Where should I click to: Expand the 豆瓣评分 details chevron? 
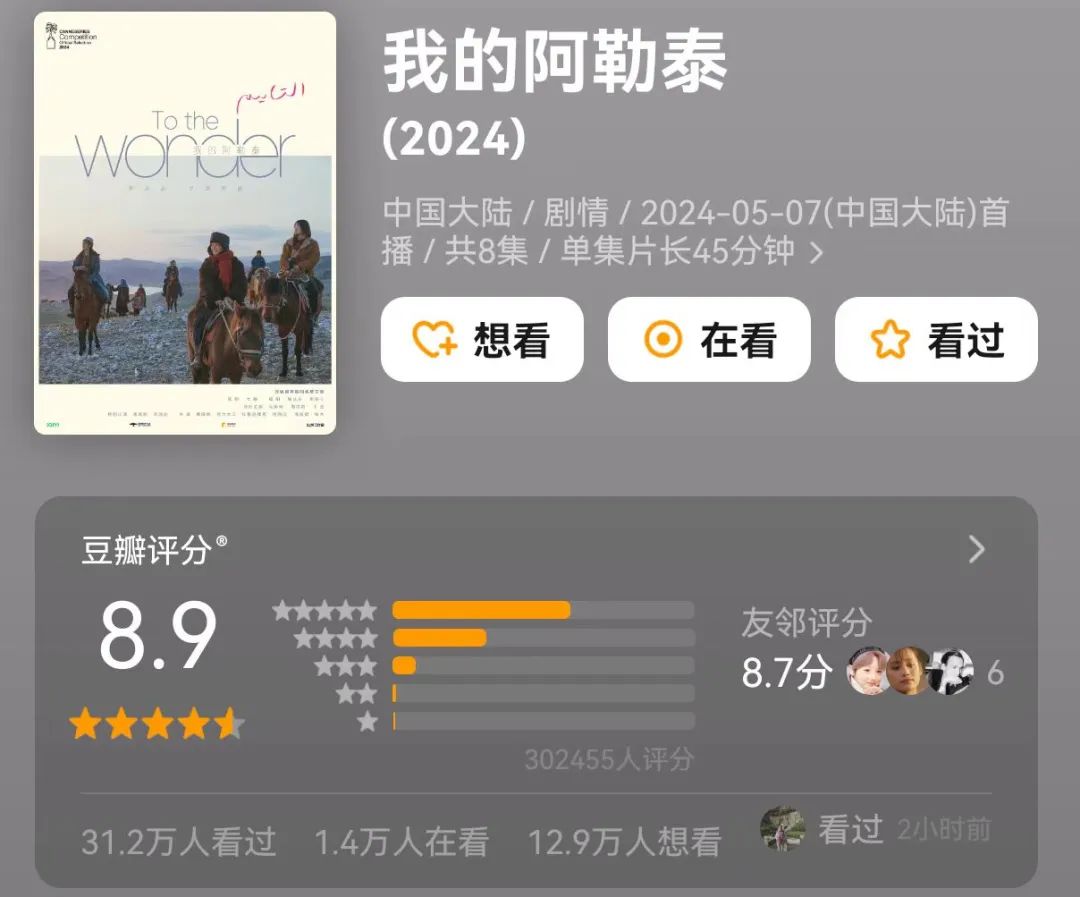tap(977, 550)
